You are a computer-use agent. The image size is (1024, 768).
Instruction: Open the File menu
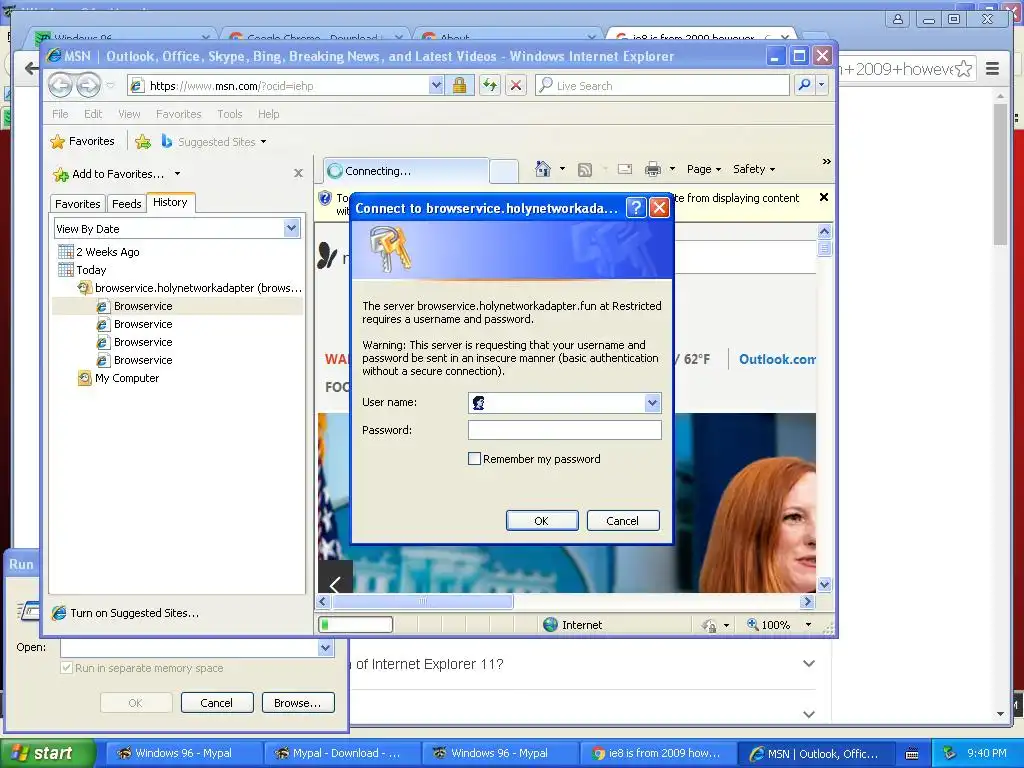coord(60,114)
